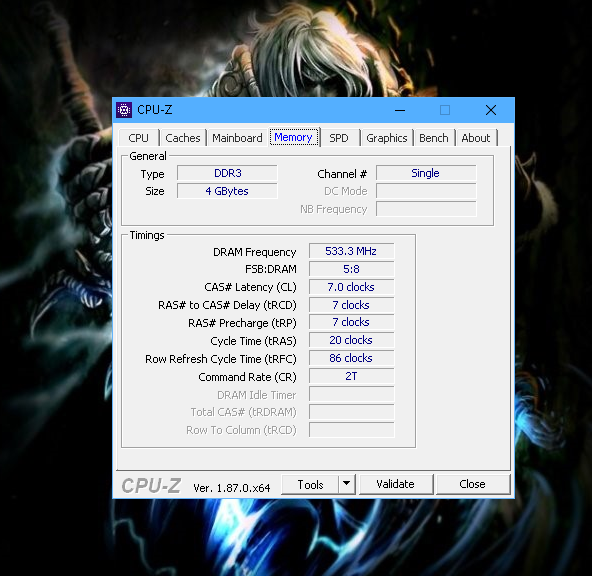Click the Validate button
The width and height of the screenshot is (592, 576).
396,484
